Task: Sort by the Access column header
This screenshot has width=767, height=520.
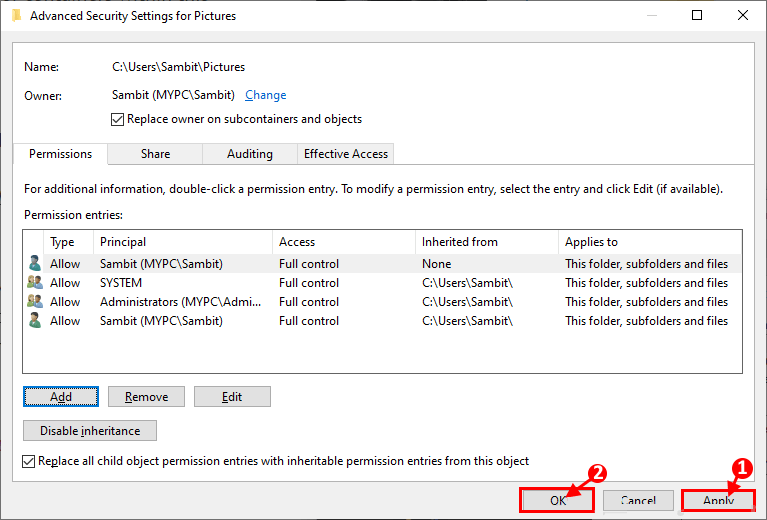Action: pos(344,242)
